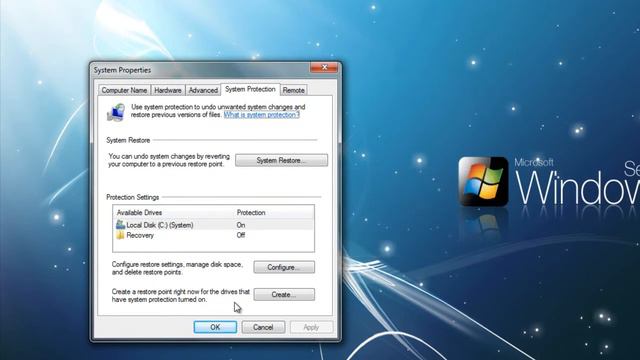This screenshot has height=360, width=640.
Task: Close the System Properties dialog
Action: coord(324,67)
